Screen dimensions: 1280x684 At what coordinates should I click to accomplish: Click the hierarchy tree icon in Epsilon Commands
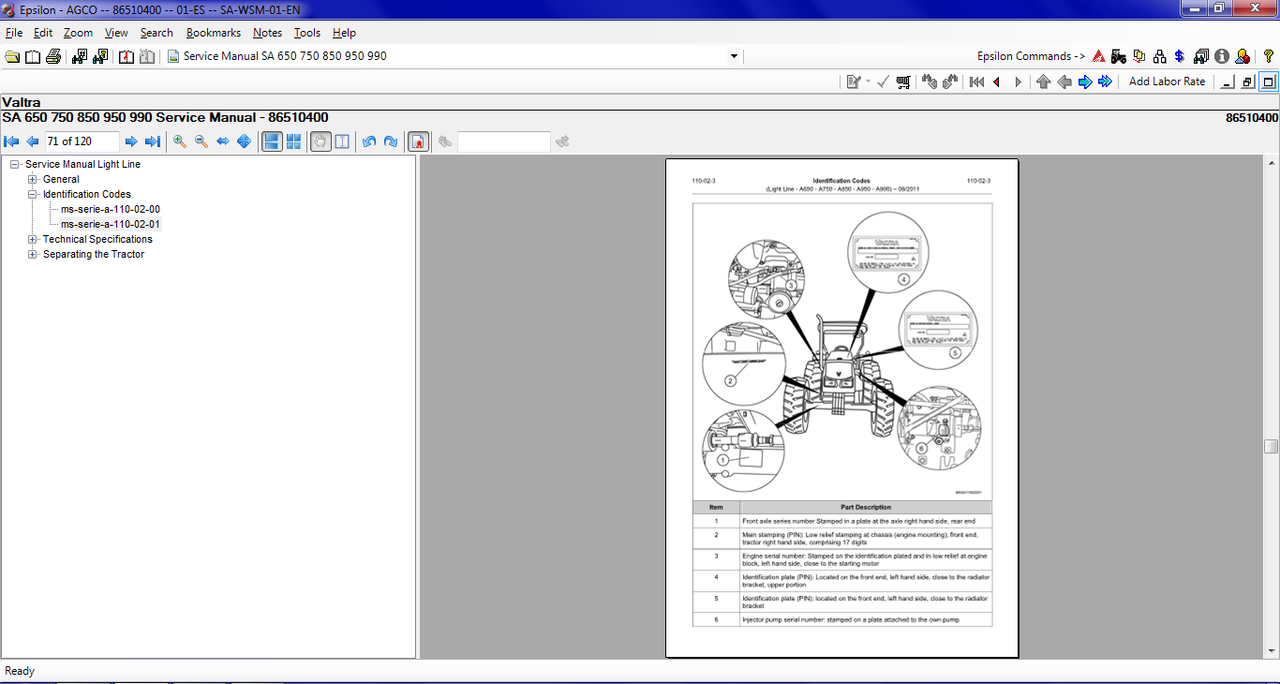(1160, 56)
